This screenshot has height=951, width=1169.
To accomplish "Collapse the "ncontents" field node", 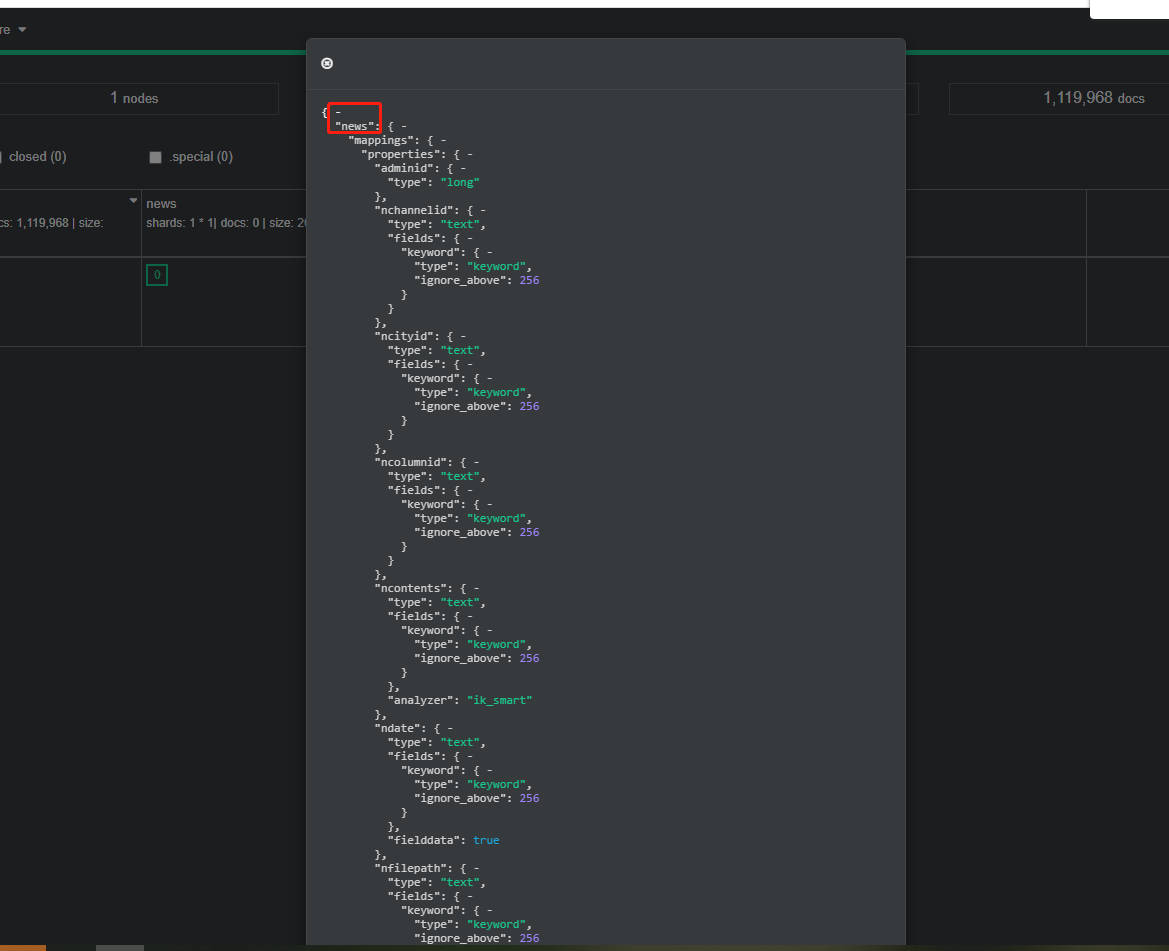I will click(x=476, y=588).
